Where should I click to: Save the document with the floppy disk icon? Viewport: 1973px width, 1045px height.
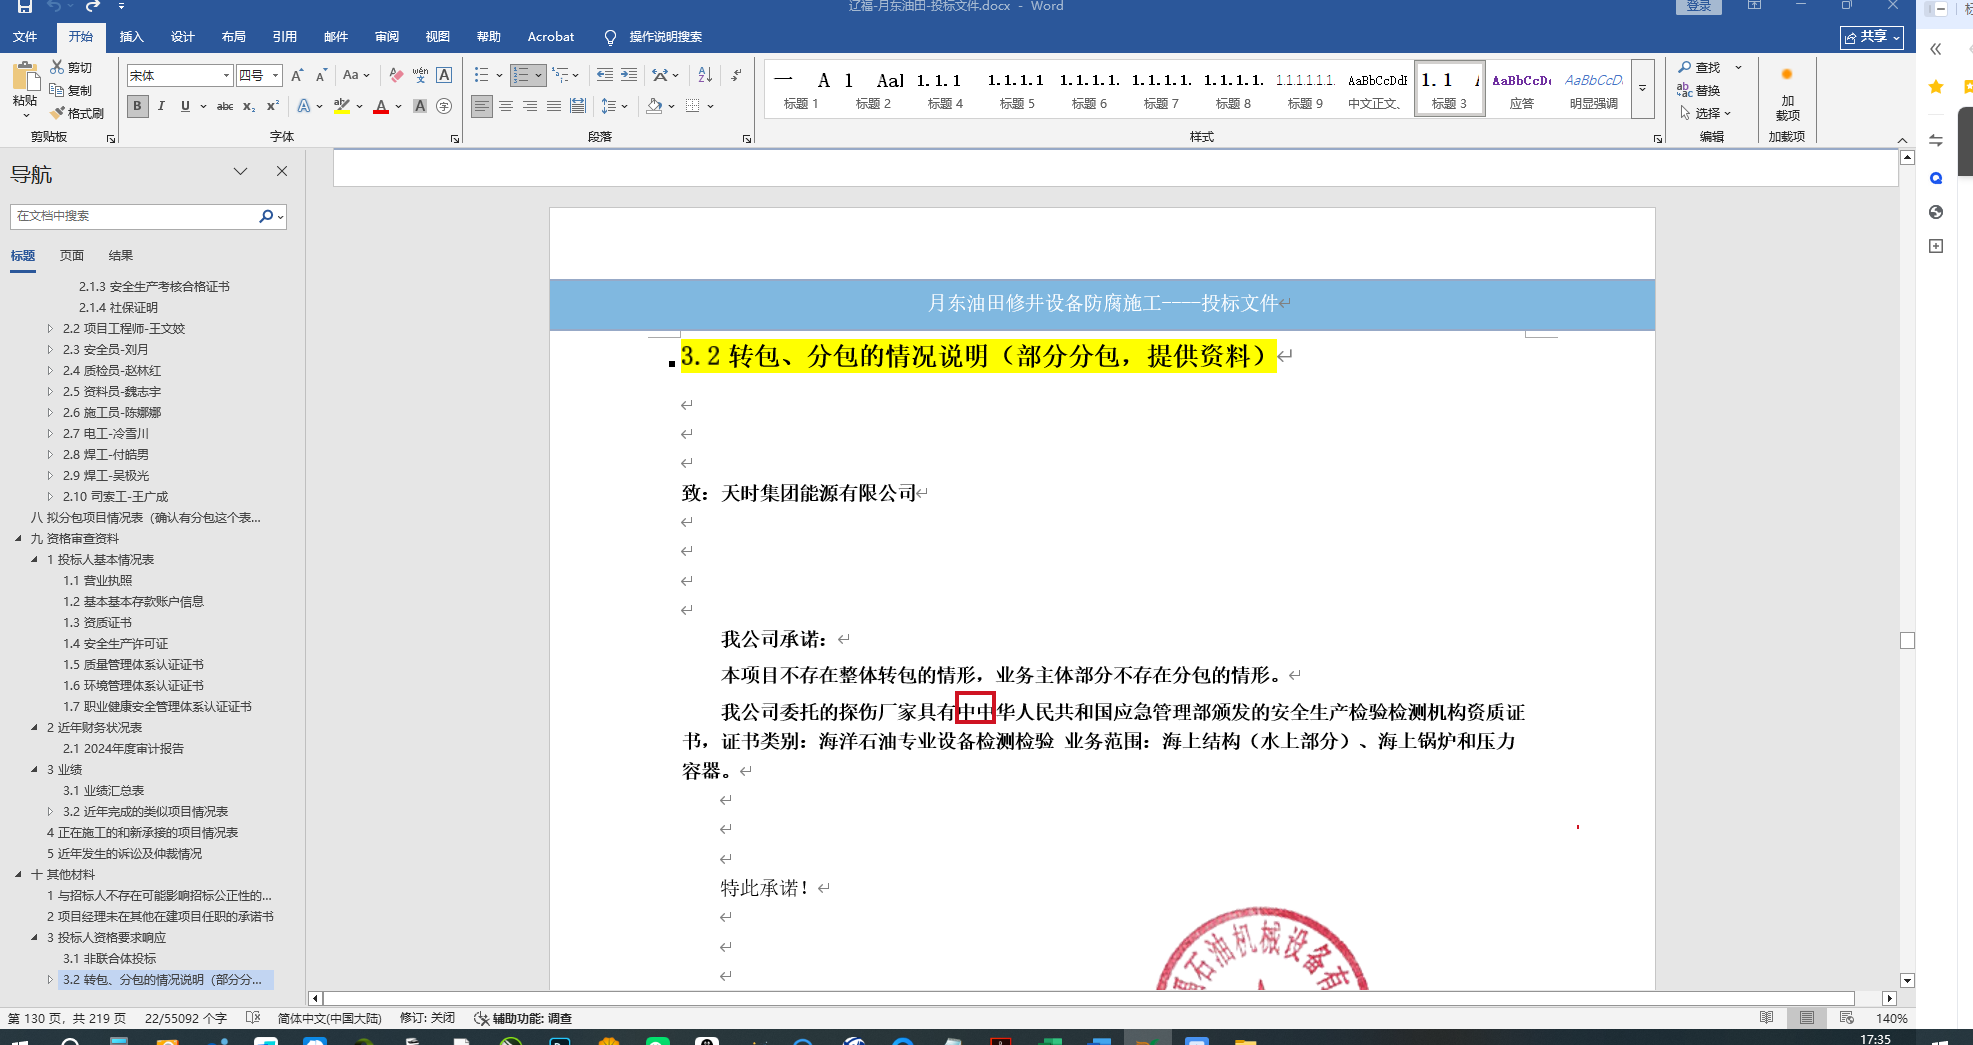coord(25,6)
